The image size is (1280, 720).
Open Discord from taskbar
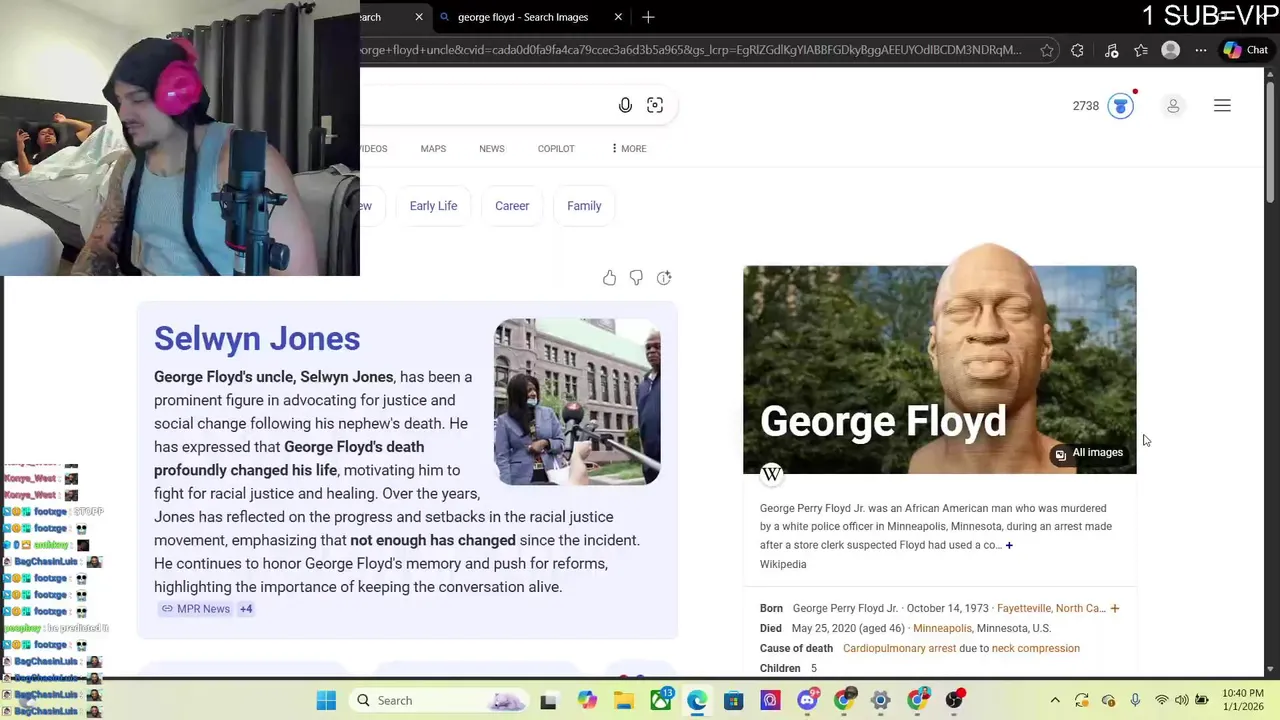click(808, 700)
